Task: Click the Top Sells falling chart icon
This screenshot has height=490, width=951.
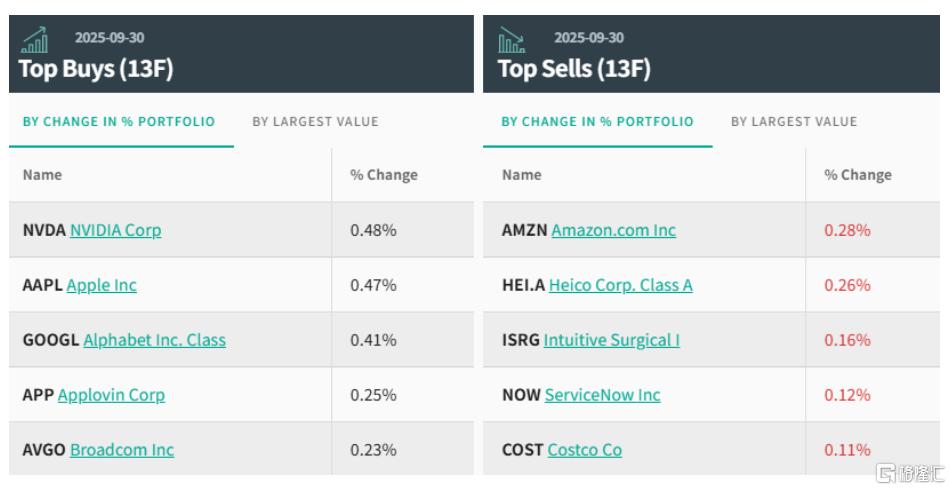Action: pyautogui.click(x=511, y=40)
